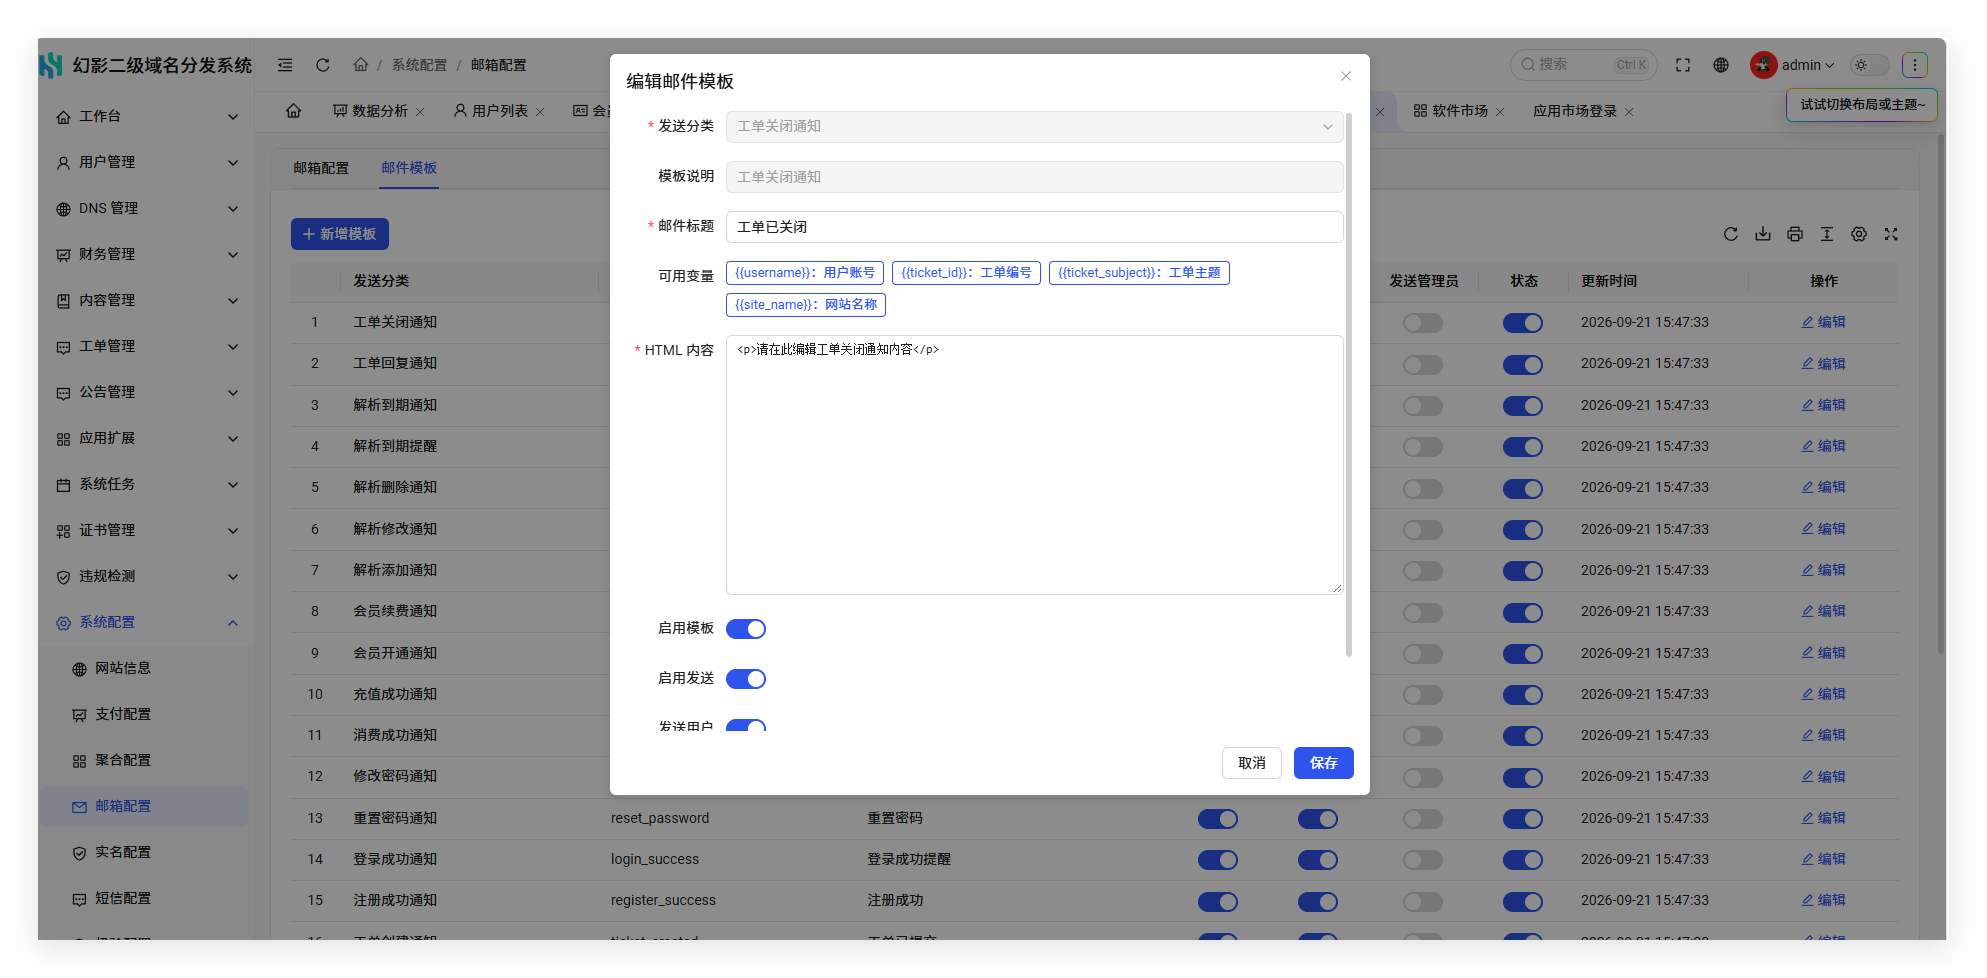Click the 新增模板 button
The width and height of the screenshot is (1987, 978).
(340, 234)
